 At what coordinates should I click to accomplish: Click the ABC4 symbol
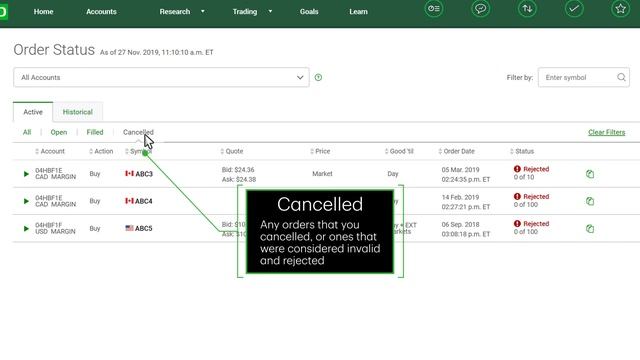(144, 201)
